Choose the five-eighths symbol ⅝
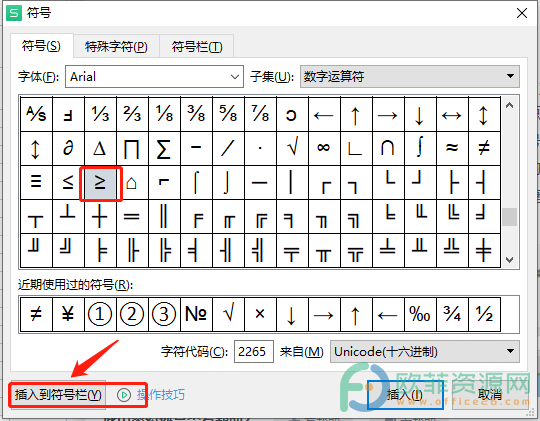Screen dimensions: 540x421 (x=228, y=114)
